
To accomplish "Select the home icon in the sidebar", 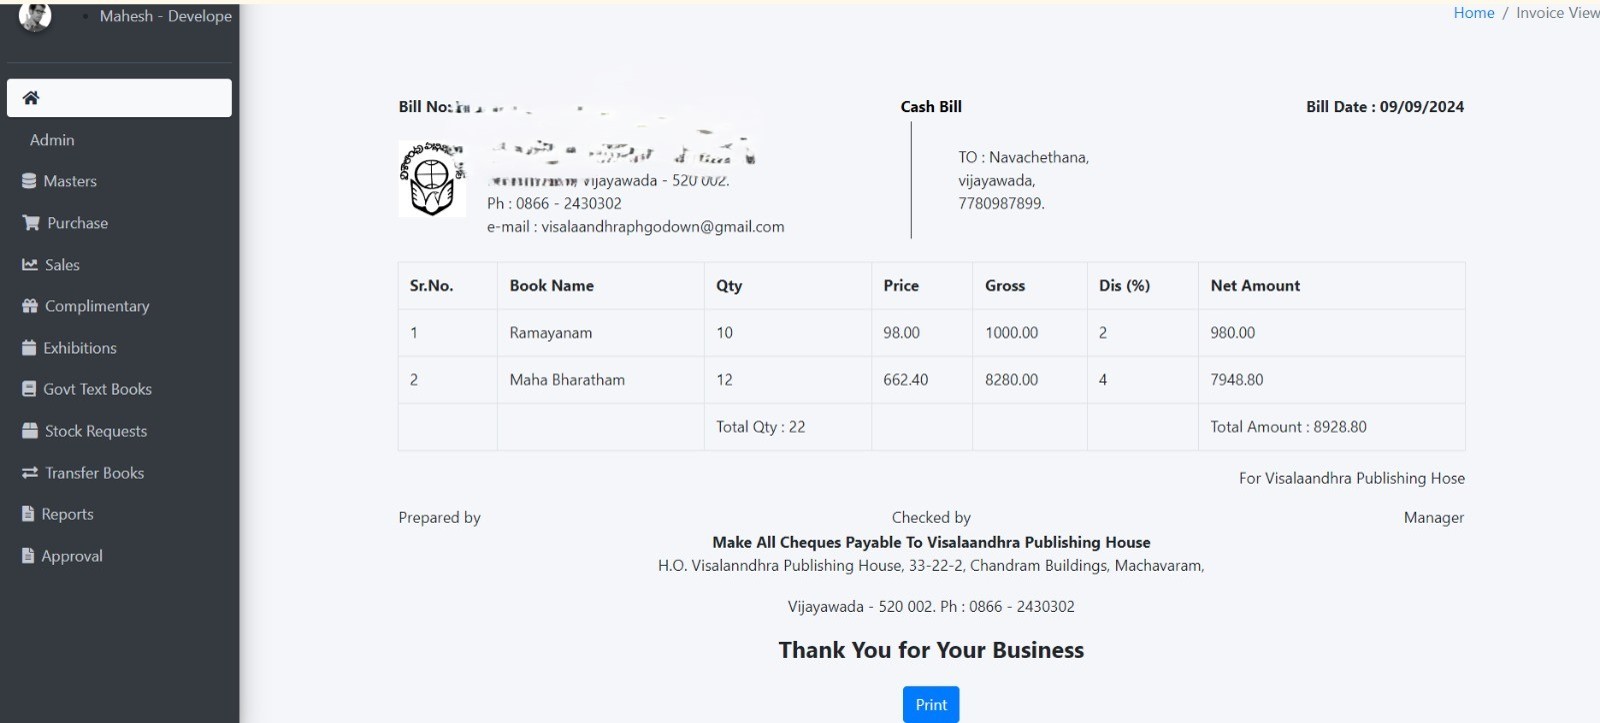I will click(x=33, y=97).
